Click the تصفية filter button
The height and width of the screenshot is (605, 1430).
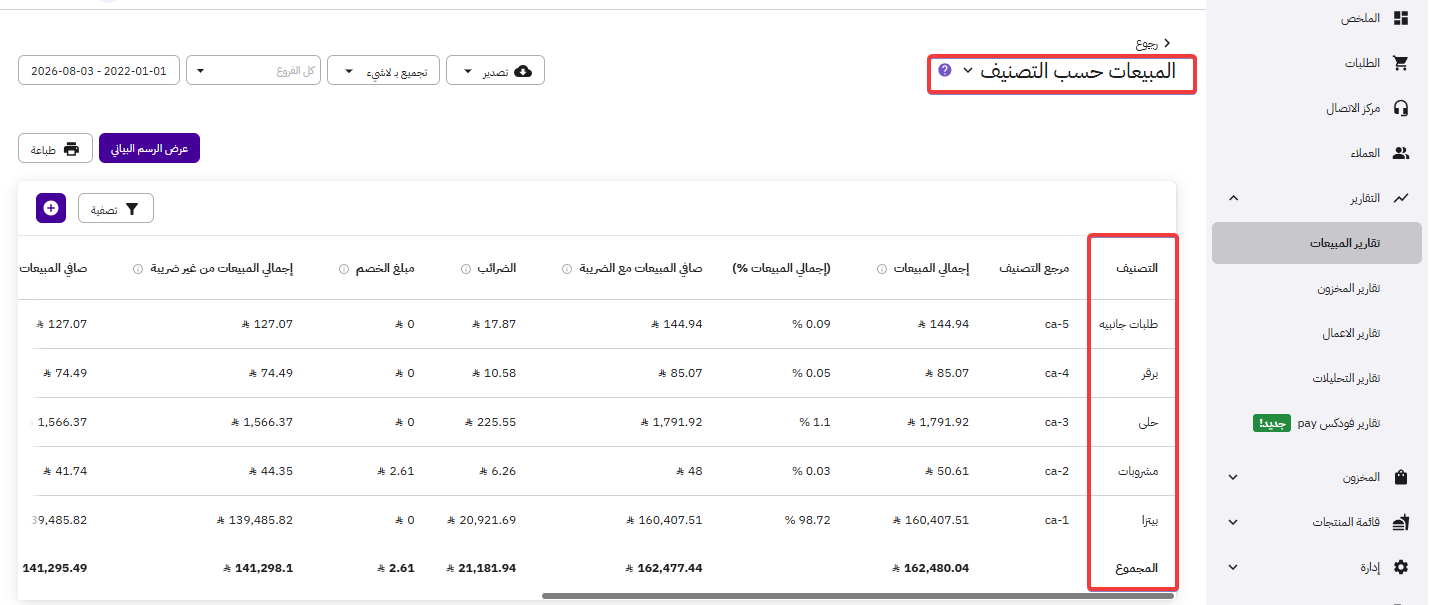(x=116, y=208)
